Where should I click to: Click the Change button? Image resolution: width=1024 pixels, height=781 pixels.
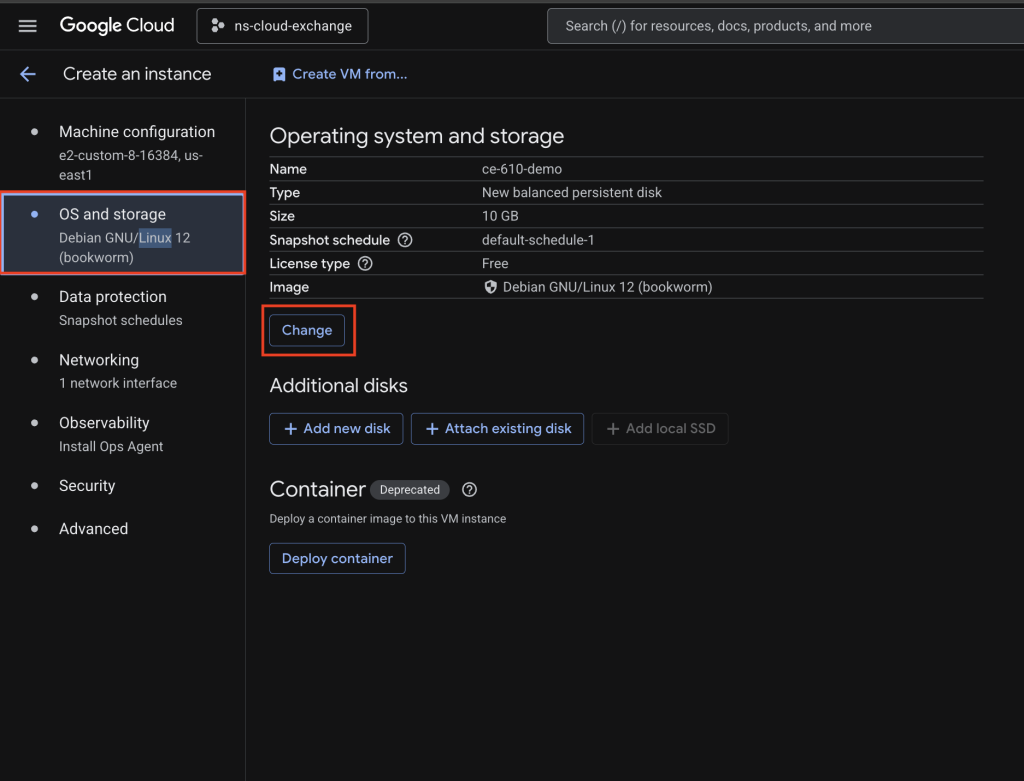pos(307,330)
